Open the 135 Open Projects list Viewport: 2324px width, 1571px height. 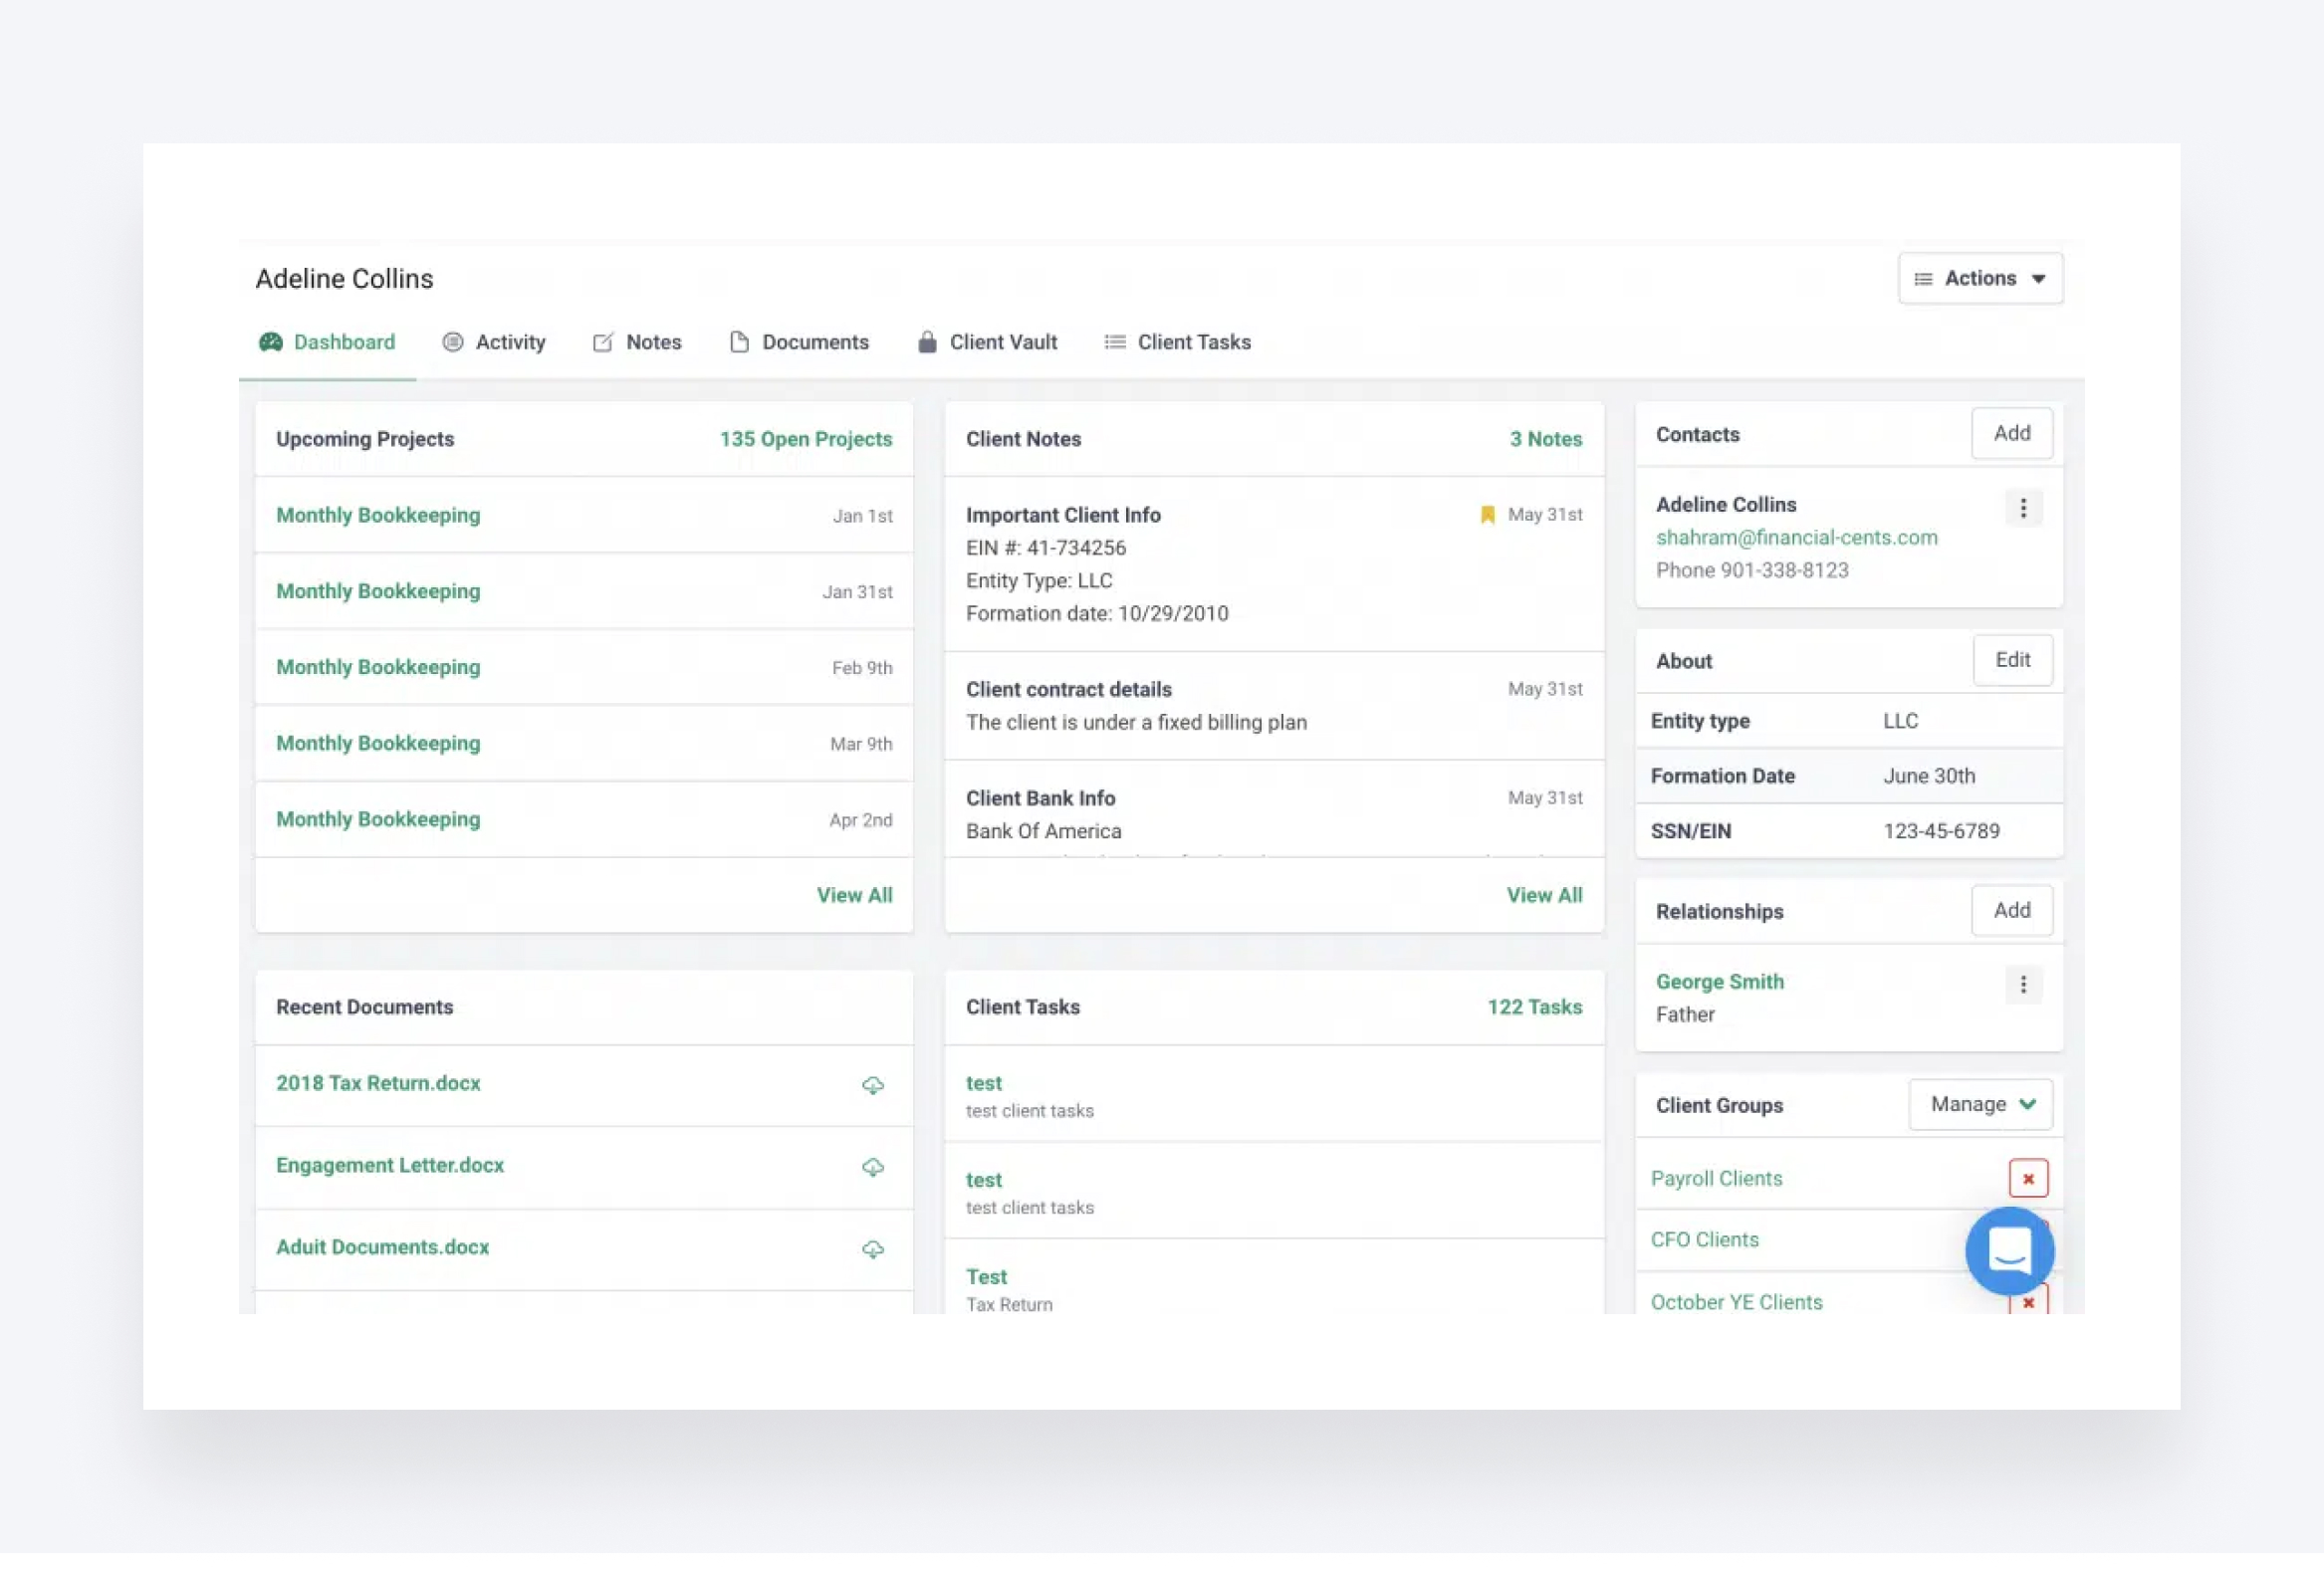click(x=805, y=438)
